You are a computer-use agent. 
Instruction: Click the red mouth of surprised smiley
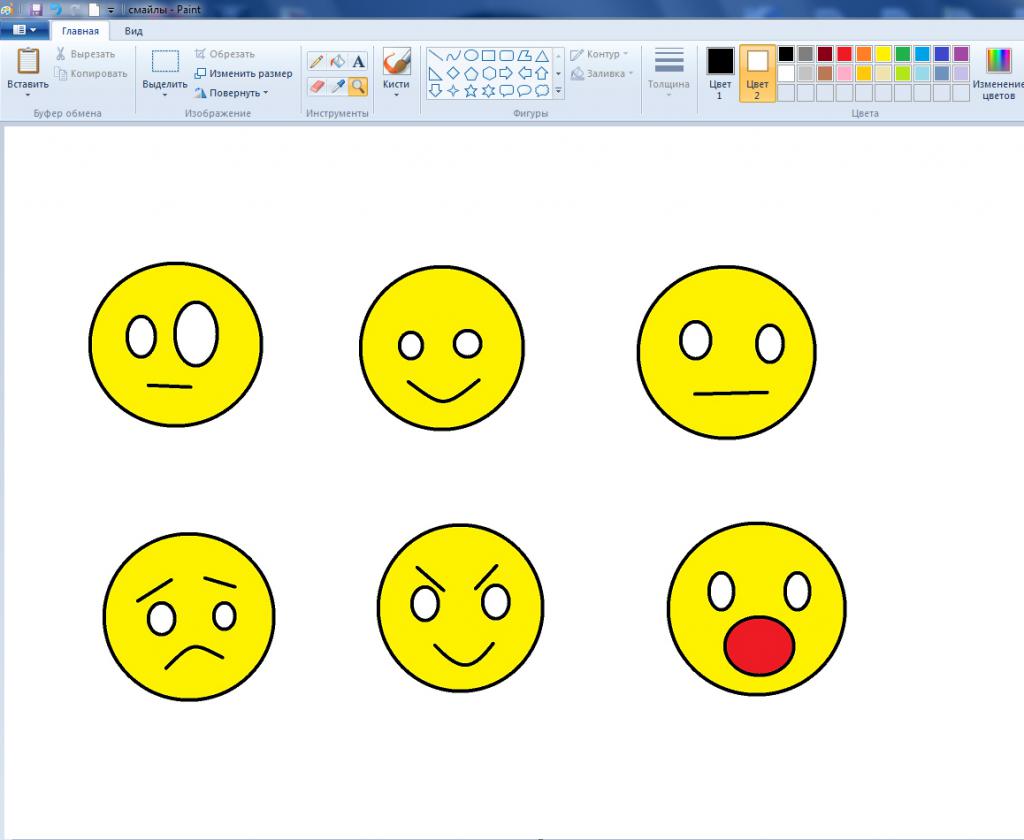[759, 645]
